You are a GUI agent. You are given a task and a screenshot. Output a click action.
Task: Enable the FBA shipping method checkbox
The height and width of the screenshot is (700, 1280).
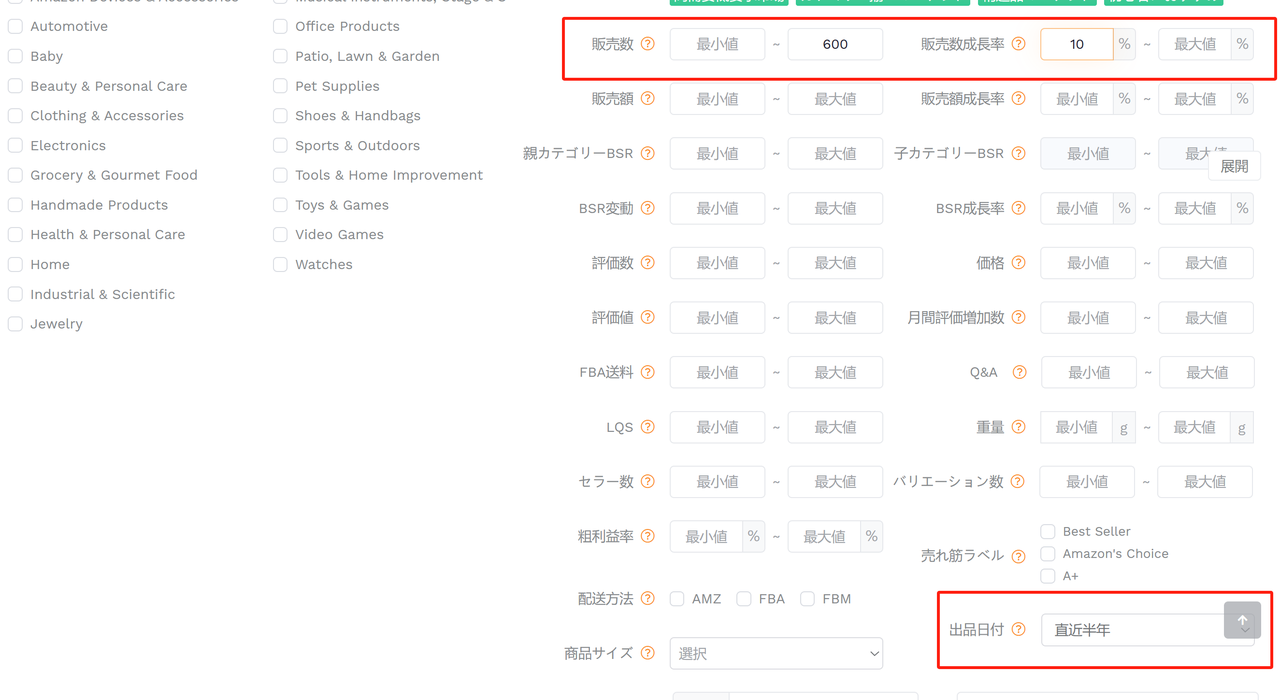(744, 599)
